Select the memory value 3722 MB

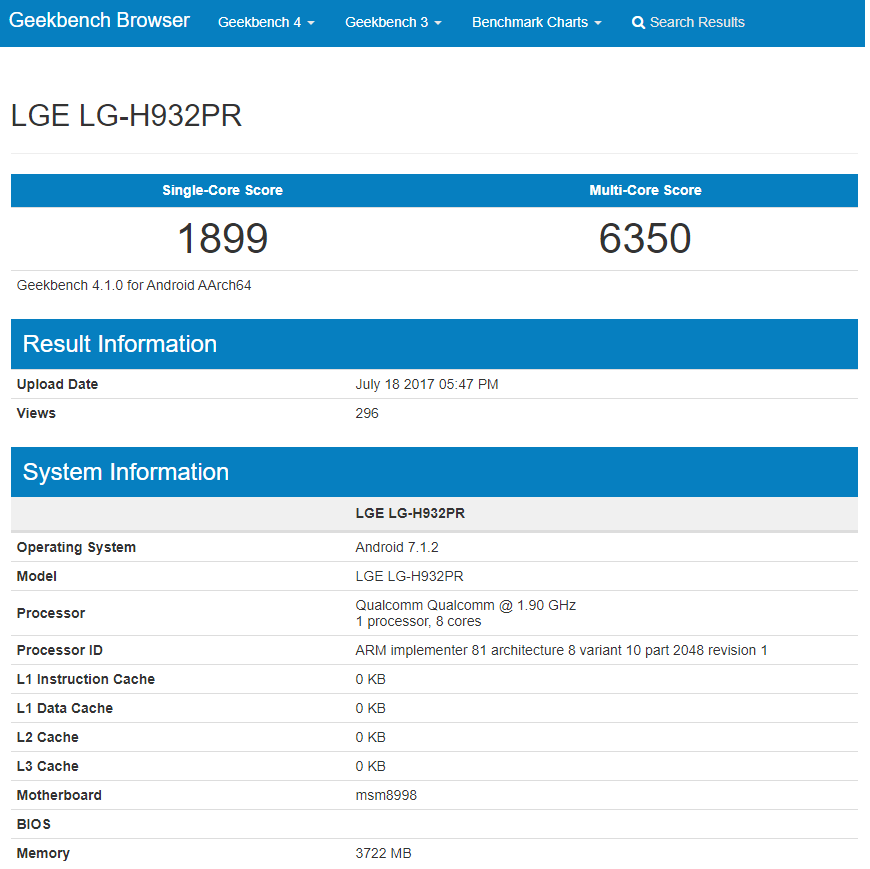tap(383, 853)
